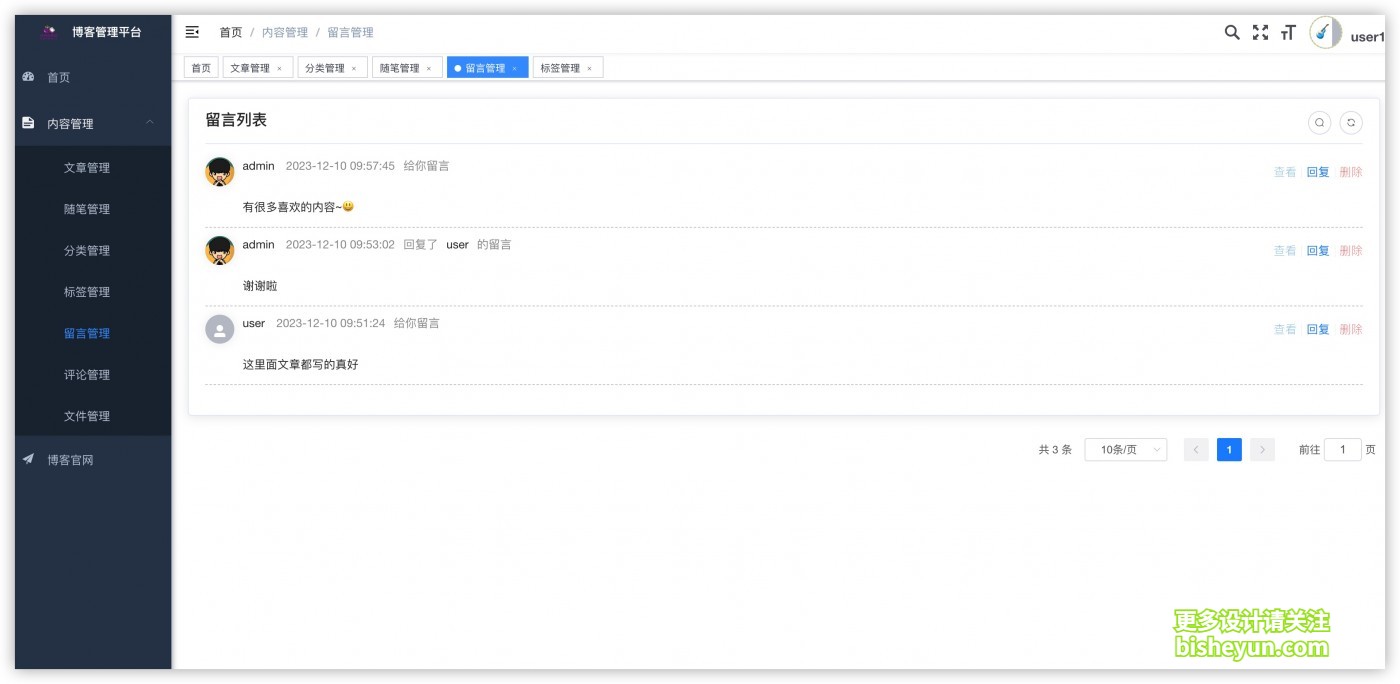The image size is (1400, 684).
Task: Click the 留言列表 heading
Action: click(x=236, y=120)
